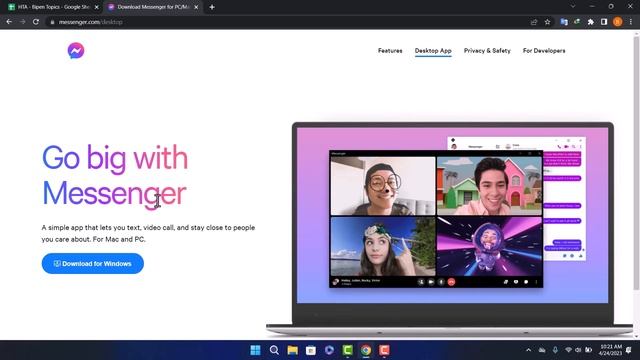Open the blue media player taskbar icon
Viewport: 640px width, 360px height.
(x=329, y=350)
